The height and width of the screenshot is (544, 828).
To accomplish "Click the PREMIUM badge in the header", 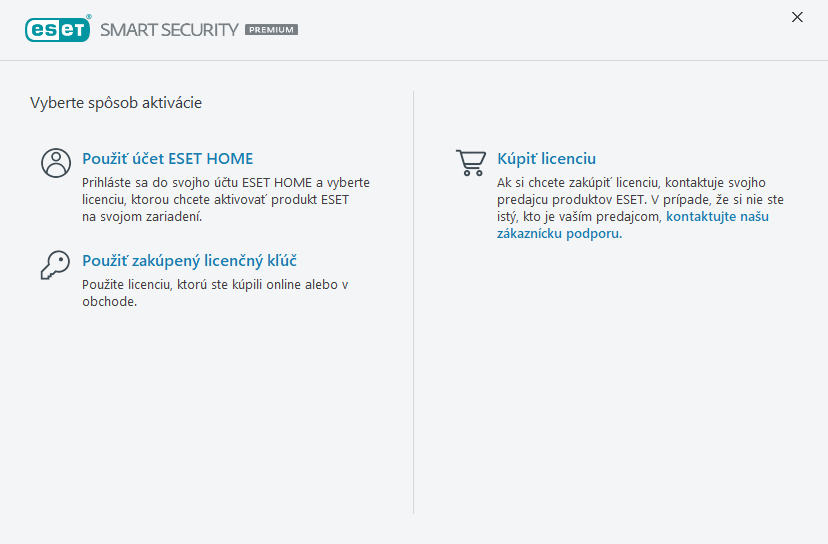I will coord(271,30).
